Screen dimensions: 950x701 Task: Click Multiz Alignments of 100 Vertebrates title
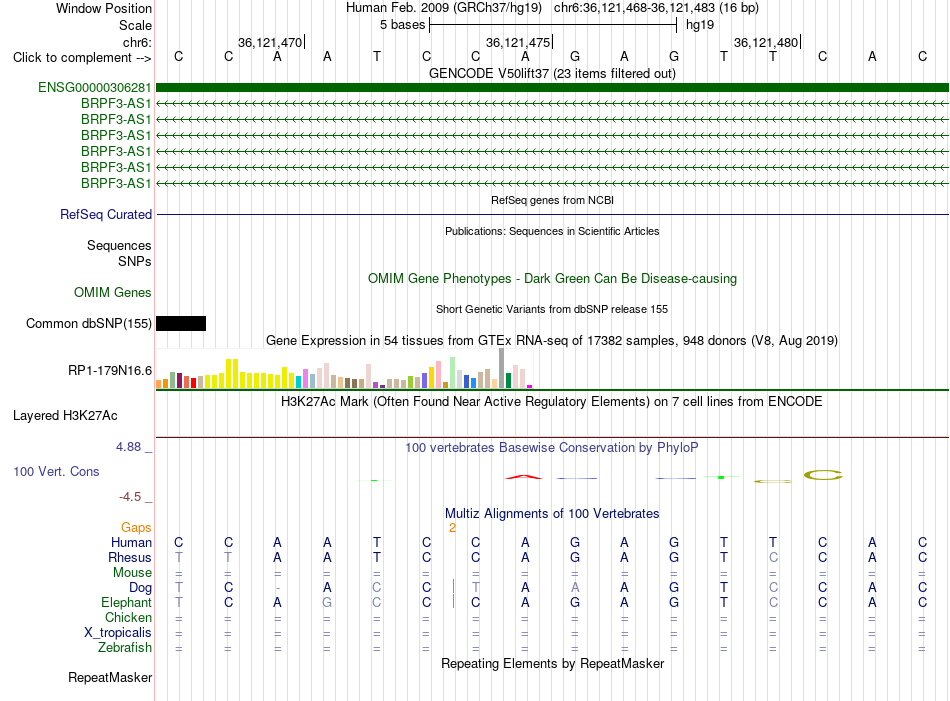click(x=552, y=514)
